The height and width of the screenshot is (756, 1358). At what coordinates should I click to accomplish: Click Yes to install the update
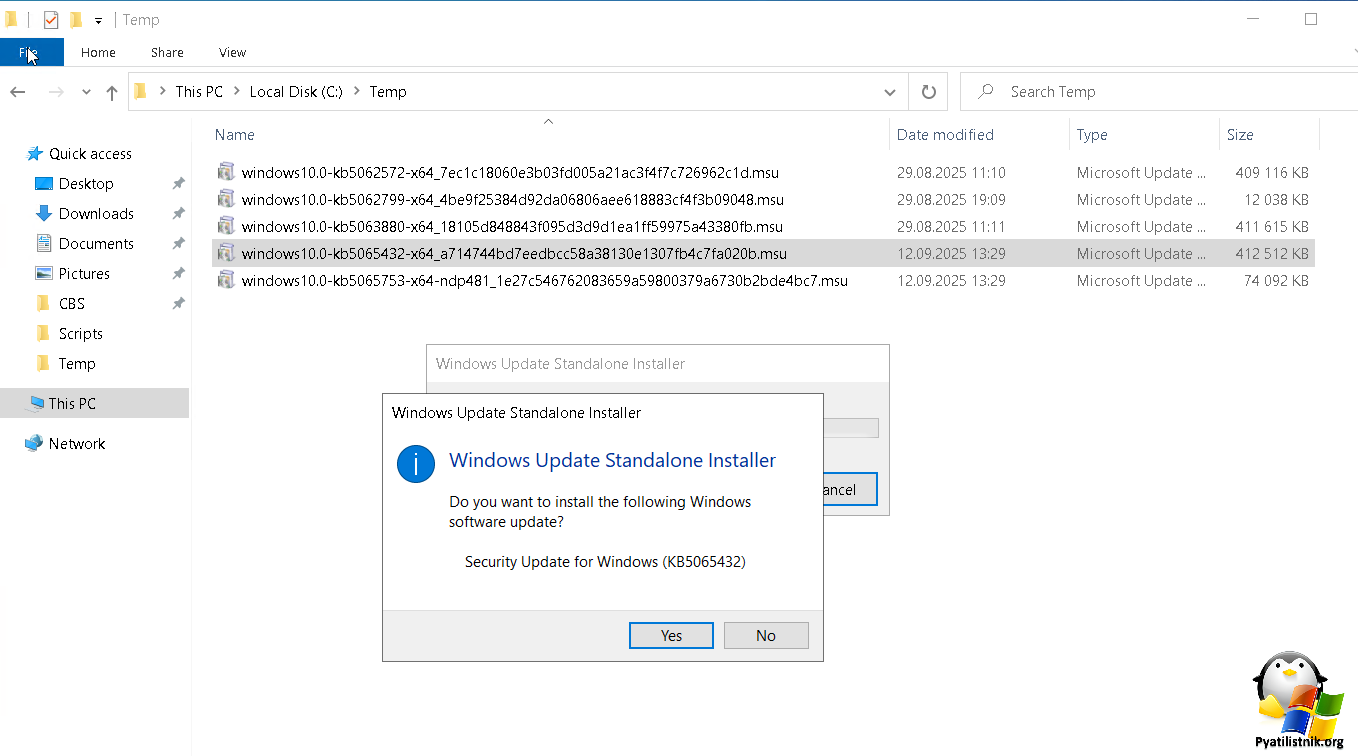tap(671, 635)
